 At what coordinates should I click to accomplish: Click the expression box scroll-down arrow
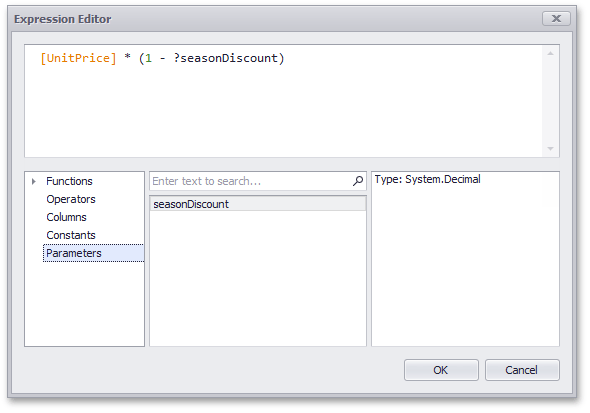click(x=550, y=149)
